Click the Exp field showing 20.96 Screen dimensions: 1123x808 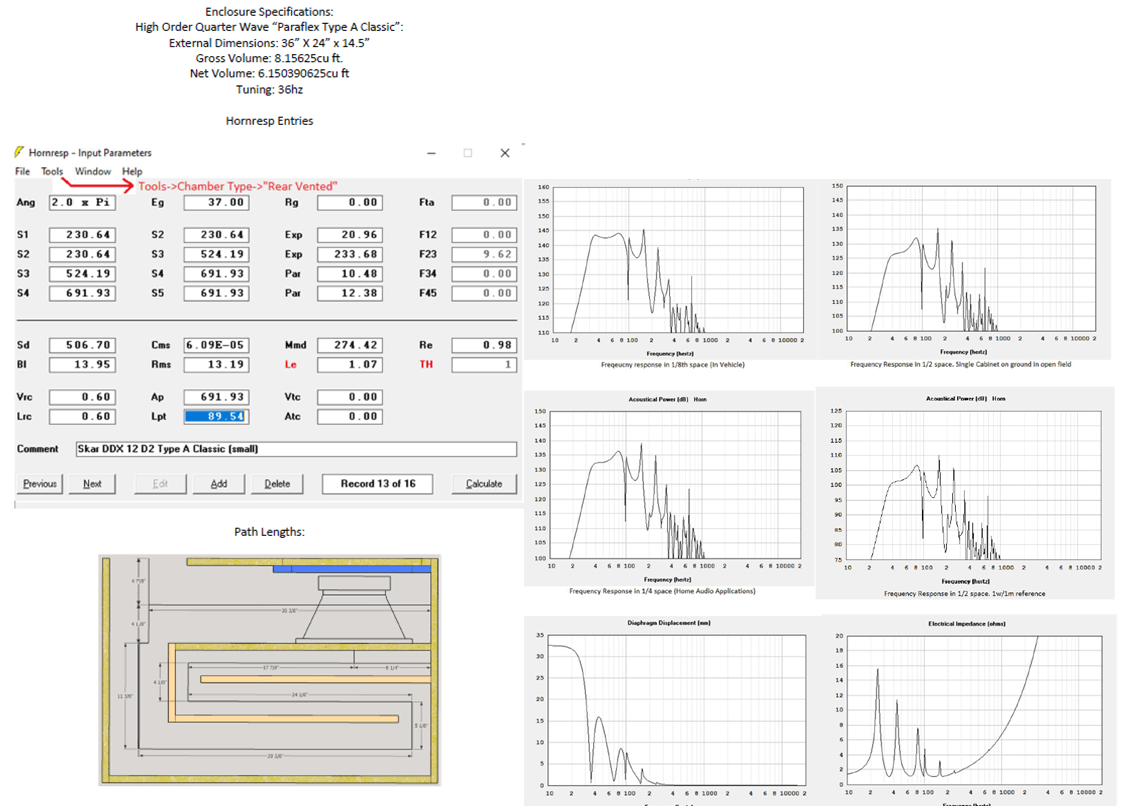[x=350, y=235]
